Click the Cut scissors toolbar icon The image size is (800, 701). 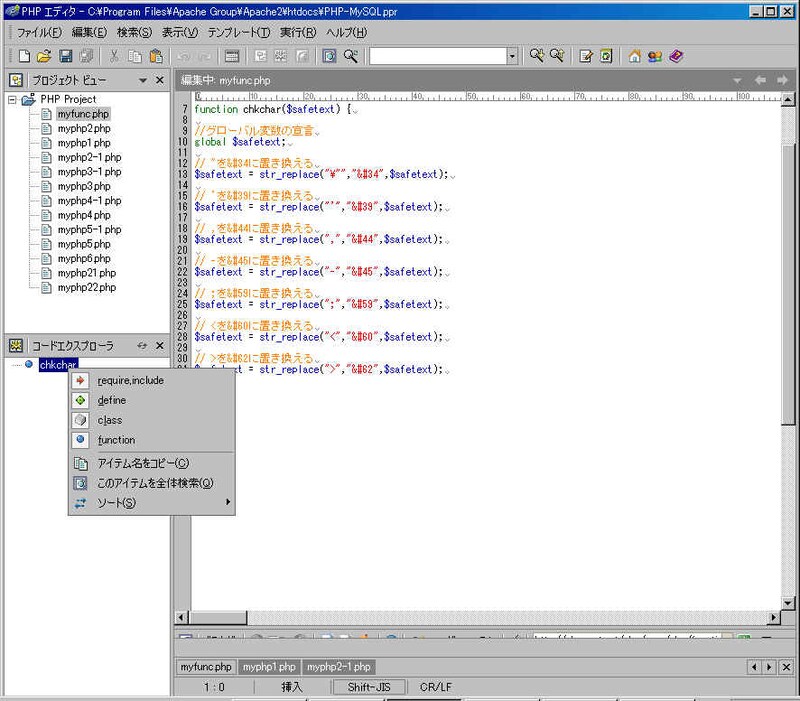[114, 56]
